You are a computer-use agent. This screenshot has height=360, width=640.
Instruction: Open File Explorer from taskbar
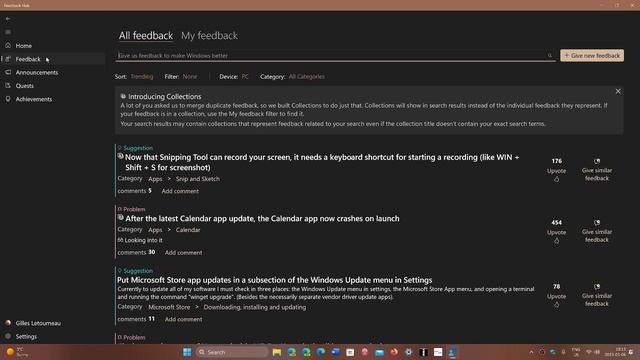pyautogui.click(x=277, y=352)
